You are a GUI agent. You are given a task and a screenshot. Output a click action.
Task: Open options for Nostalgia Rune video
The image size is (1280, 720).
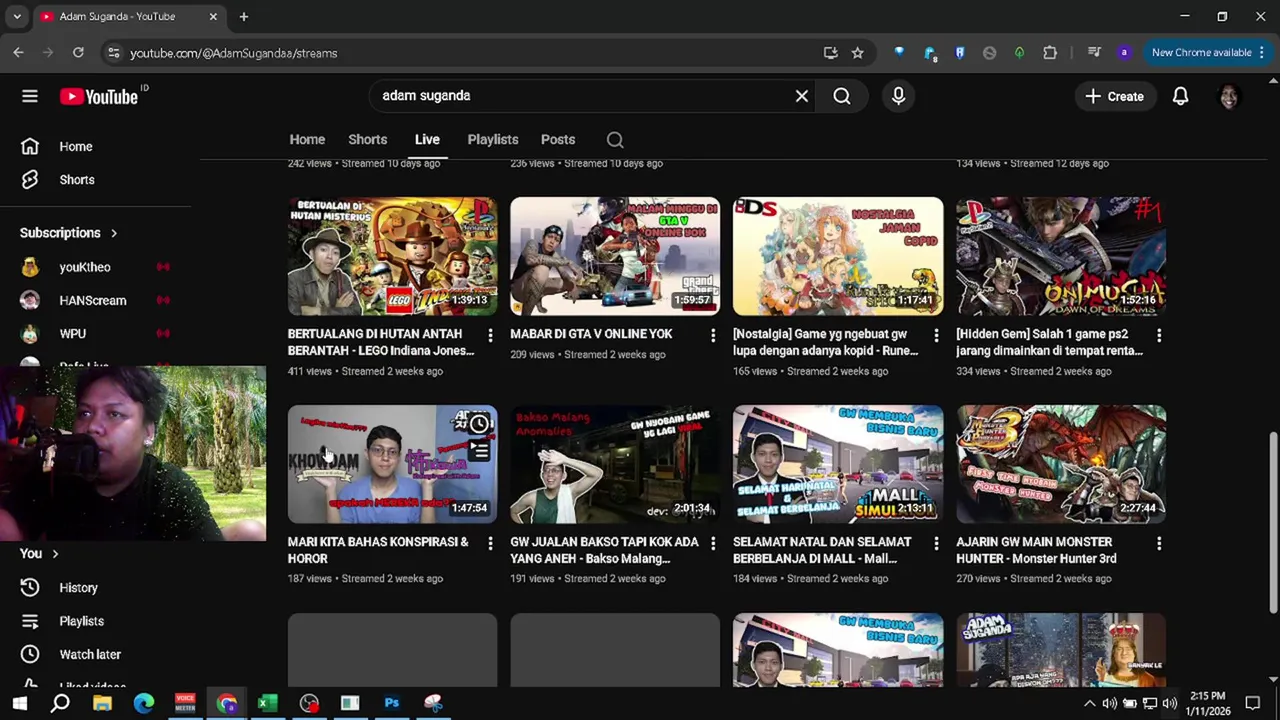tap(936, 335)
